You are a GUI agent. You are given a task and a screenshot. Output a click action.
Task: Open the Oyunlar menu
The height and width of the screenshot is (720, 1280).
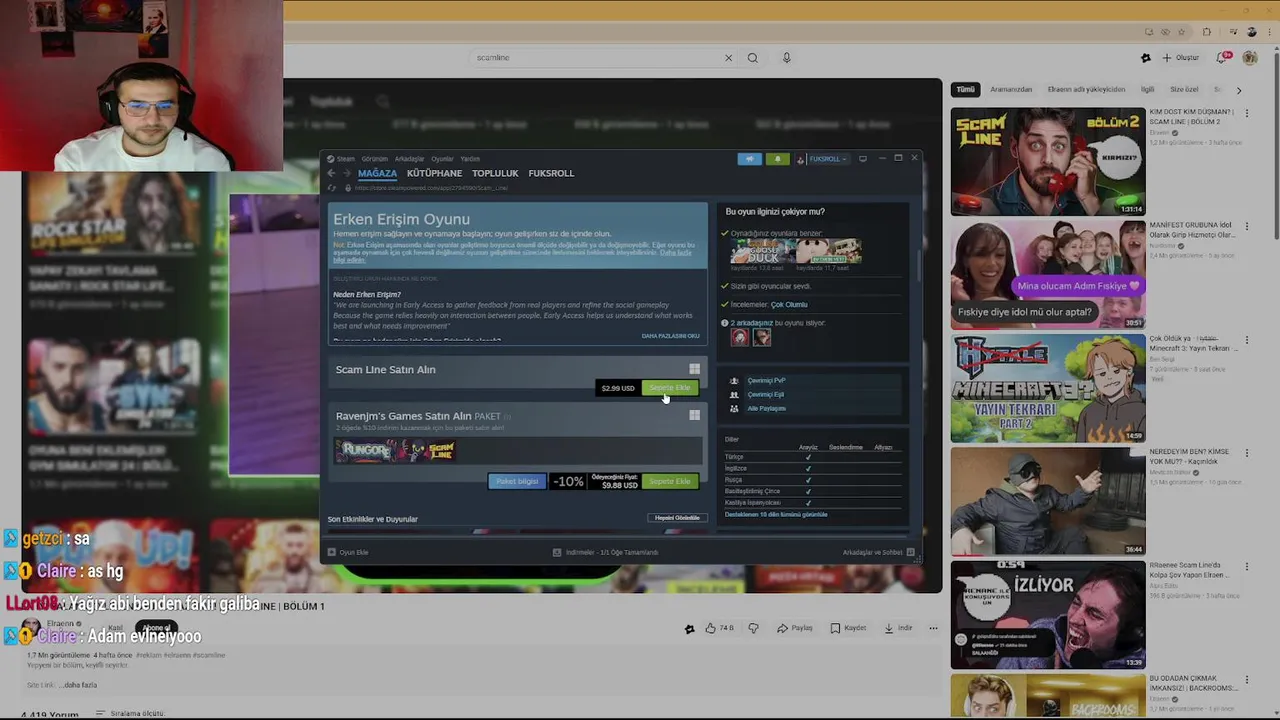click(442, 159)
